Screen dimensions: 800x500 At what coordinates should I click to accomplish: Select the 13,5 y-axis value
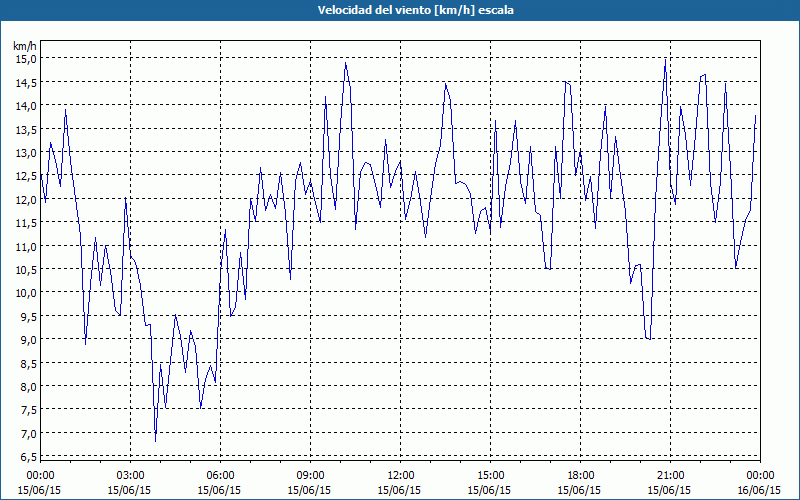coord(27,129)
